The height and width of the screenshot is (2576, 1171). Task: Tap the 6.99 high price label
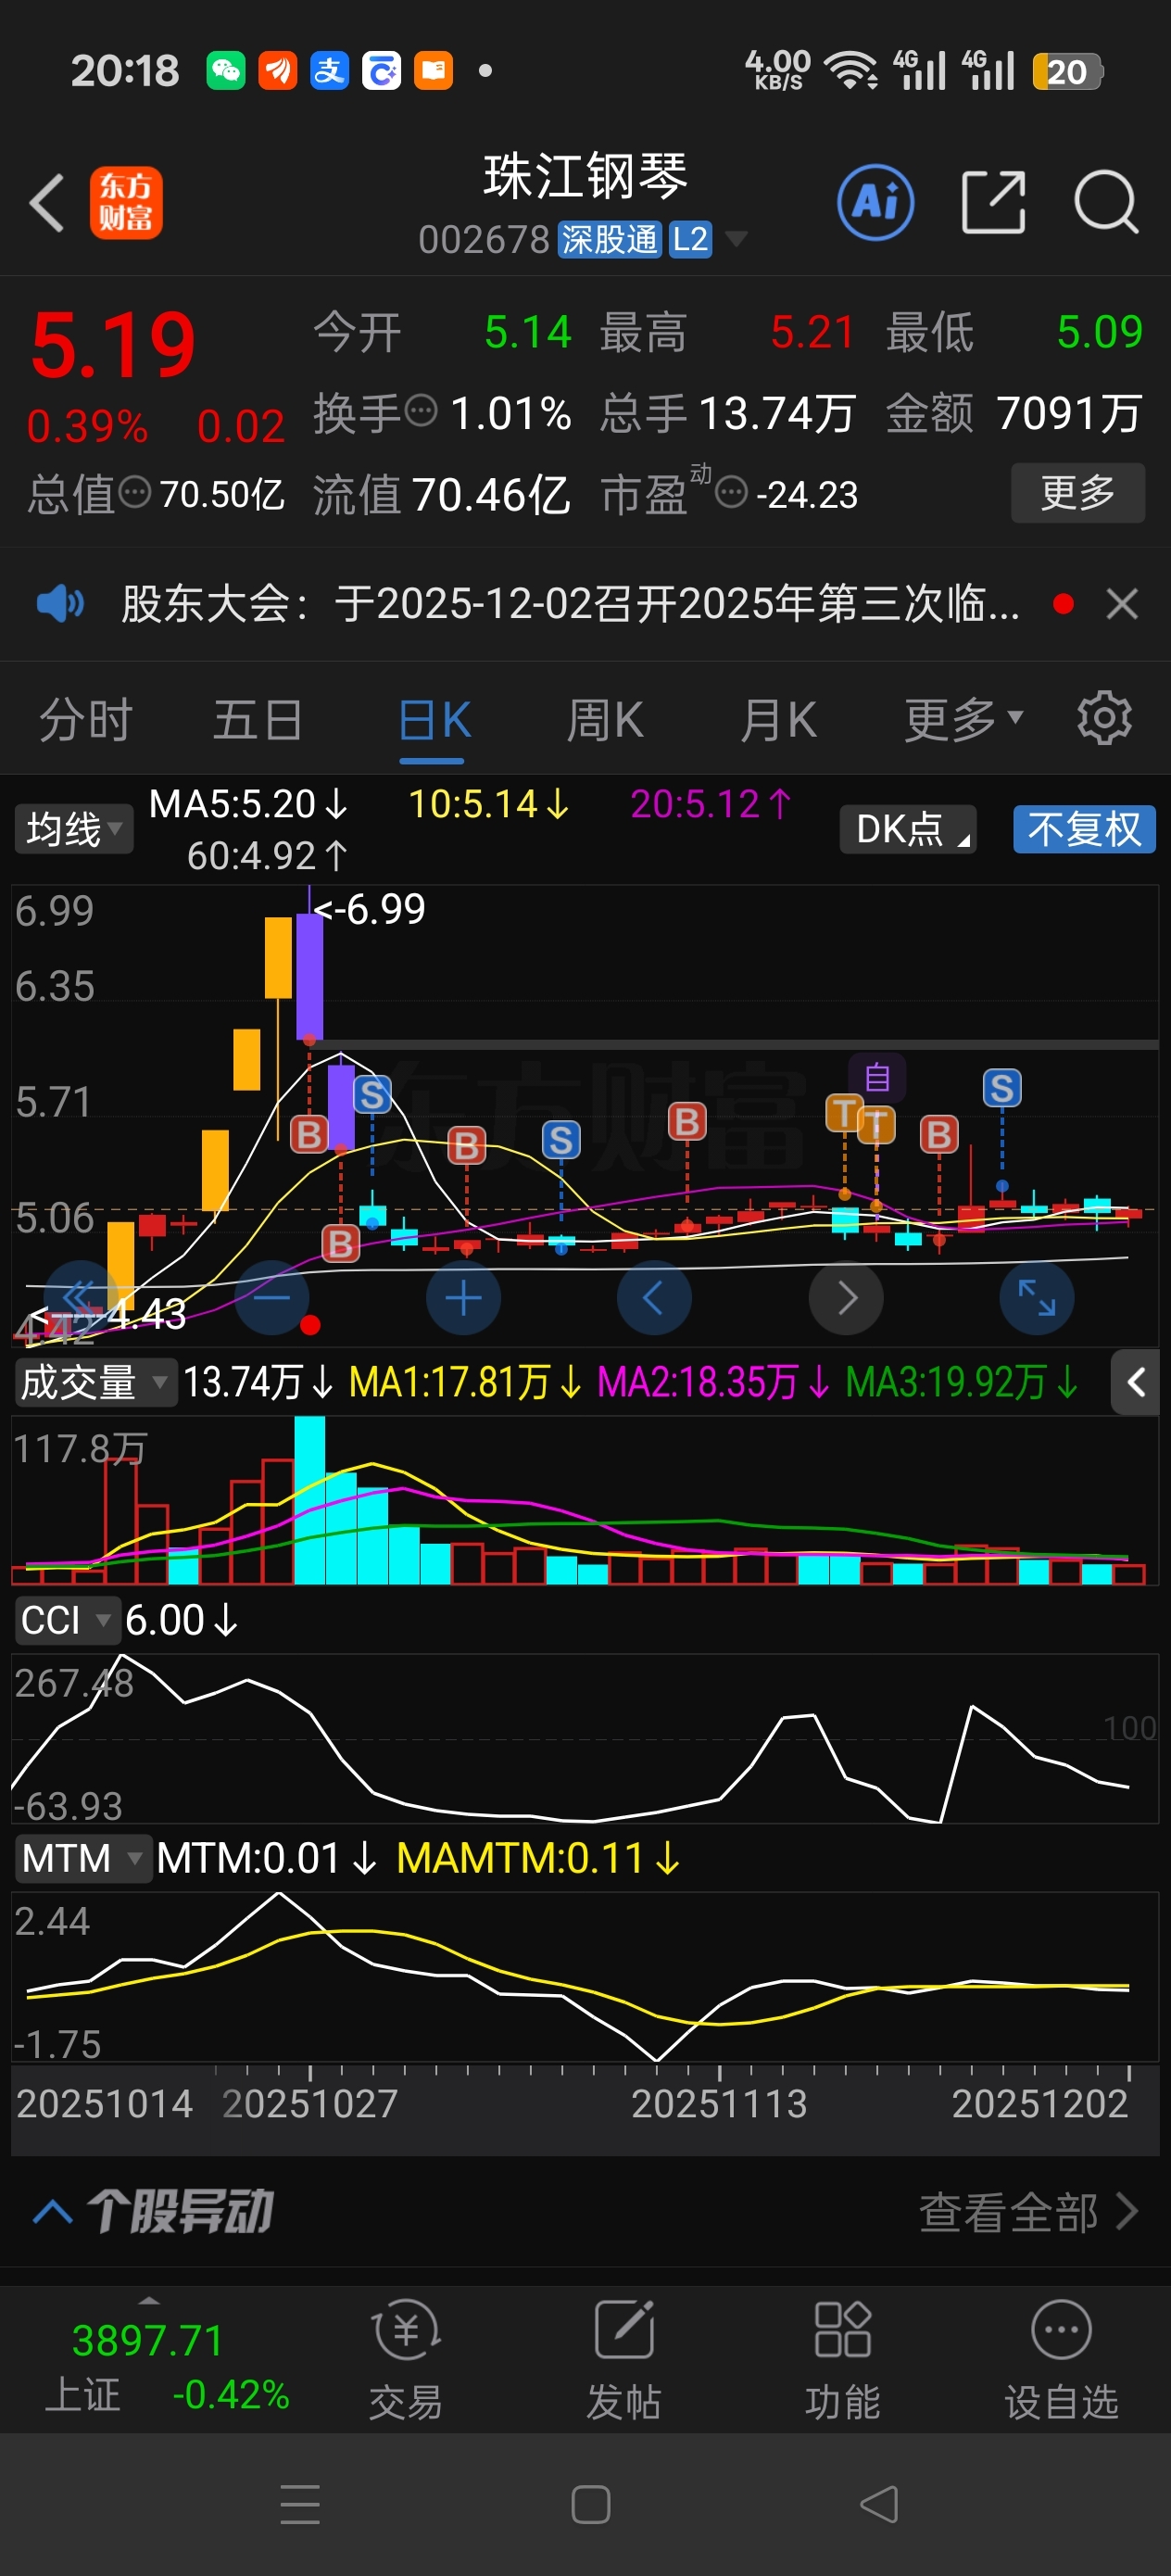[370, 909]
